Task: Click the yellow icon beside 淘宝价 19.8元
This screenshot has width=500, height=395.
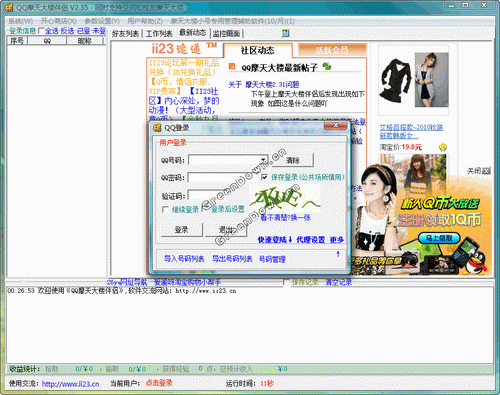Action: 443,147
